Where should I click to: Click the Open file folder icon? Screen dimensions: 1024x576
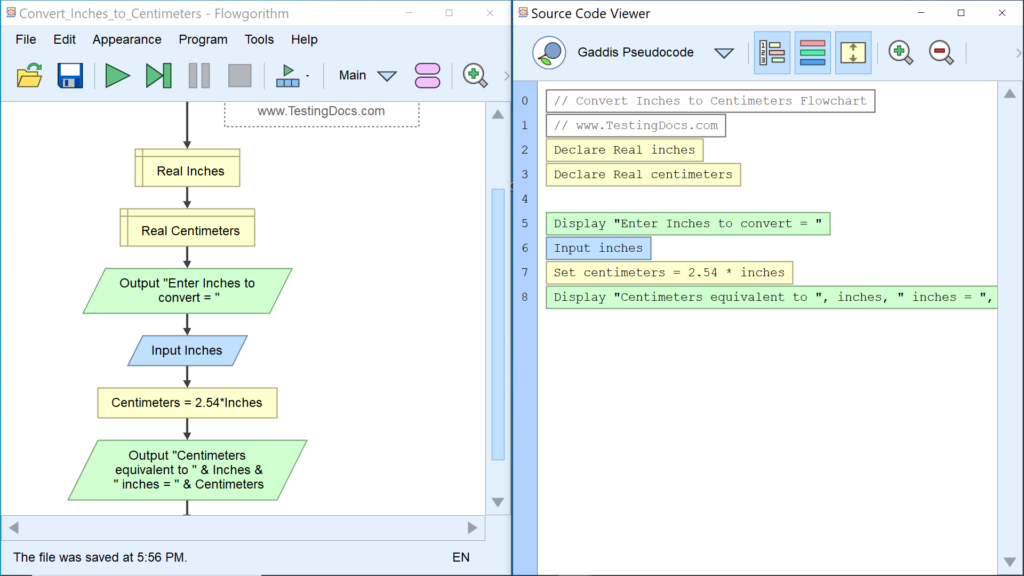coord(30,75)
